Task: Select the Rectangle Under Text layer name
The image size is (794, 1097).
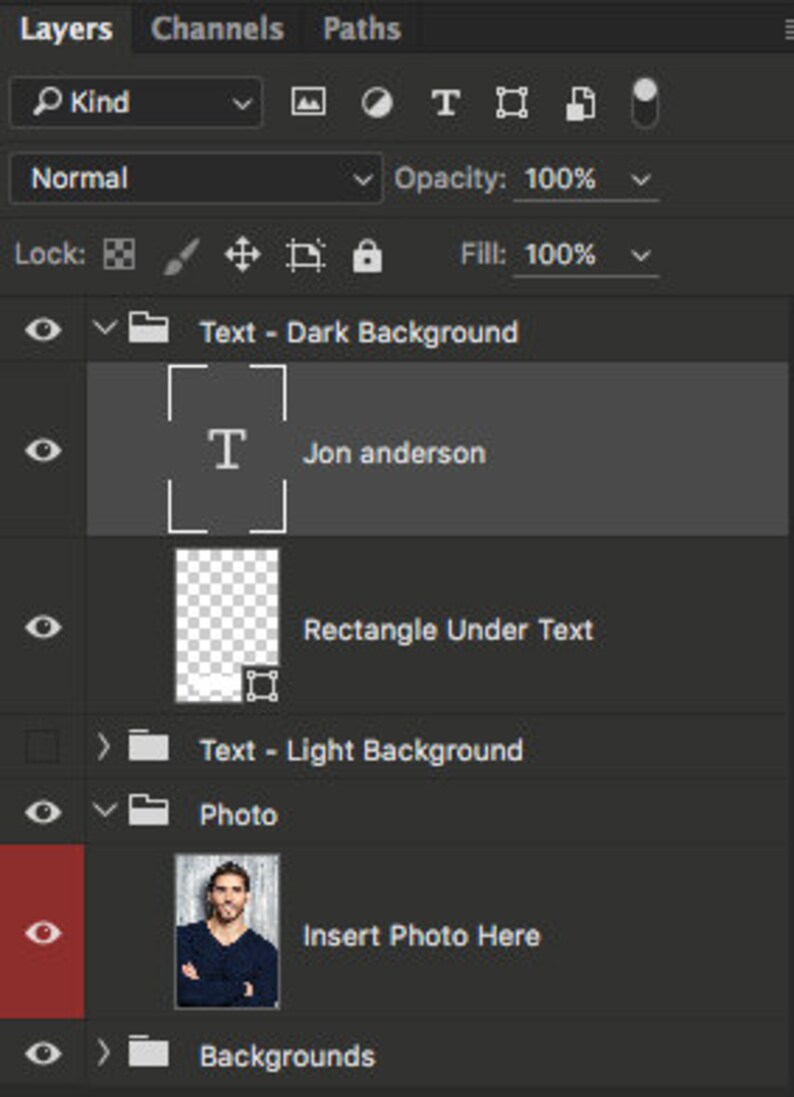Action: point(448,630)
